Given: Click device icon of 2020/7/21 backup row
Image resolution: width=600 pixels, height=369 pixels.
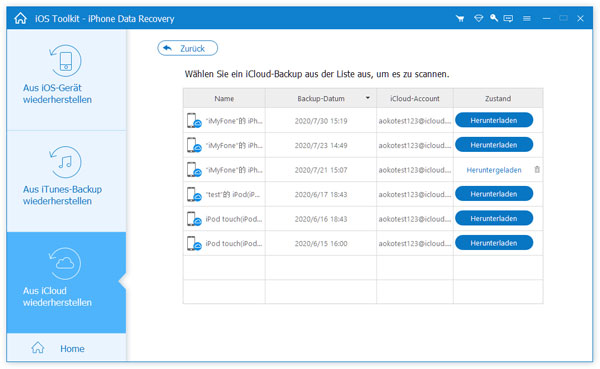Looking at the screenshot, I should click(x=194, y=170).
